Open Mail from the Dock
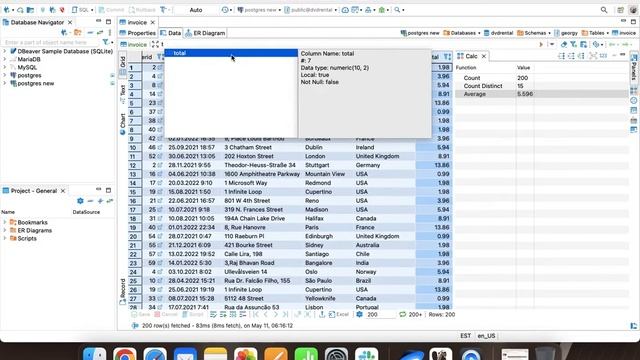 (x=185, y=354)
